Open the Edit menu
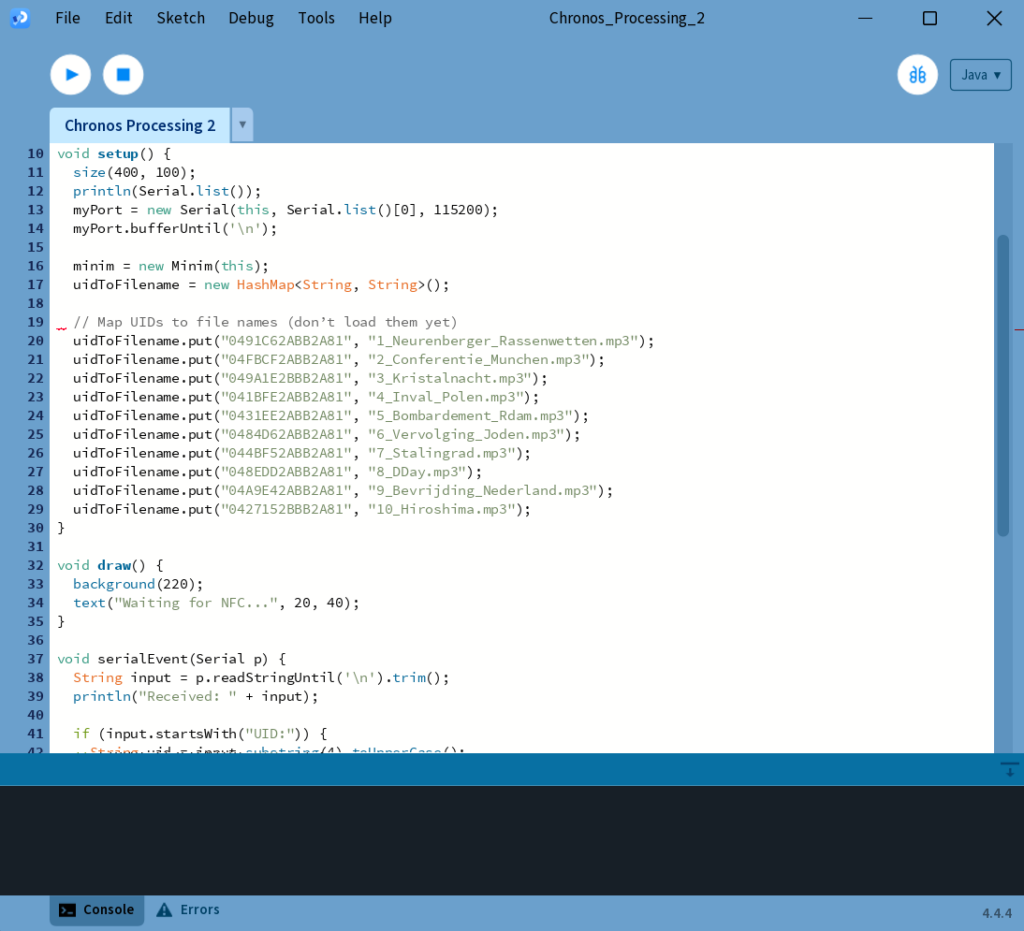Screen dimensions: 1024x931 click(118, 18)
